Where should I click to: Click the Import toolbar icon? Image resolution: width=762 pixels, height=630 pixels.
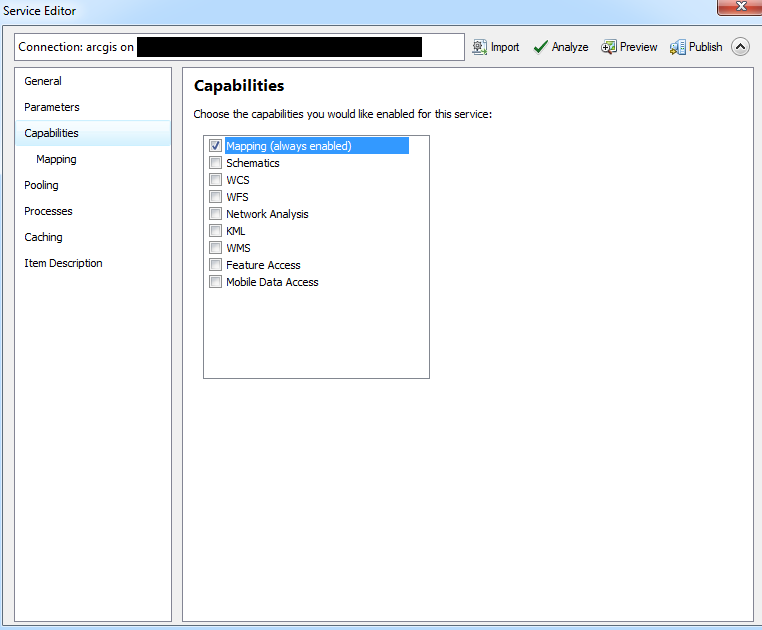(480, 47)
